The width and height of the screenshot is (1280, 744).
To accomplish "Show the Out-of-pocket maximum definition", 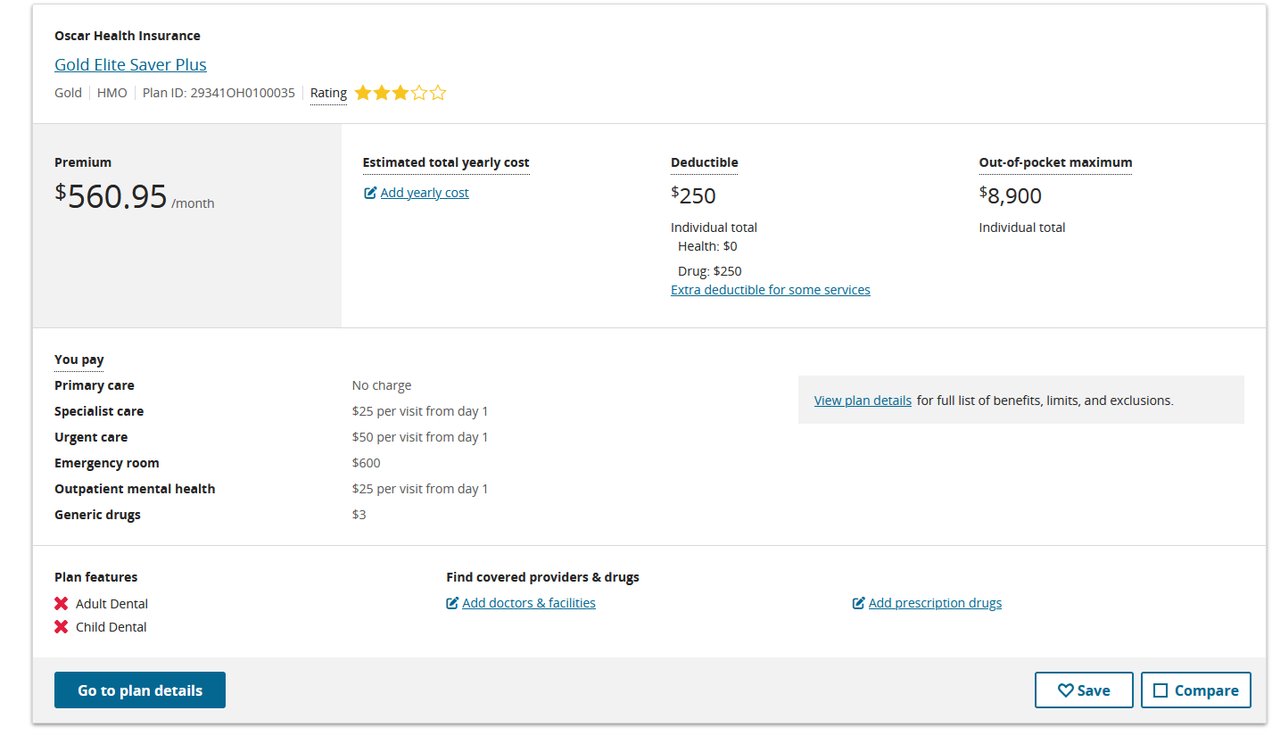I will coord(1055,162).
